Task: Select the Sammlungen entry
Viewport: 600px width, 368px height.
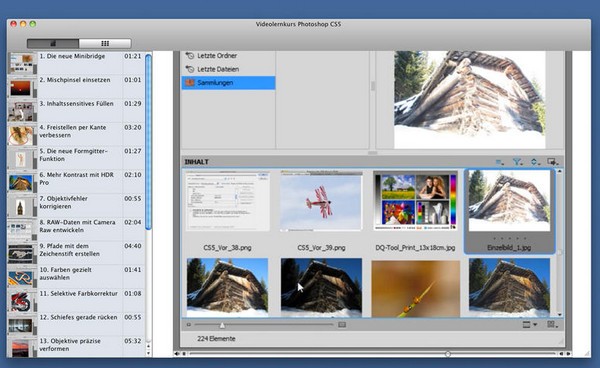Action: [228, 83]
